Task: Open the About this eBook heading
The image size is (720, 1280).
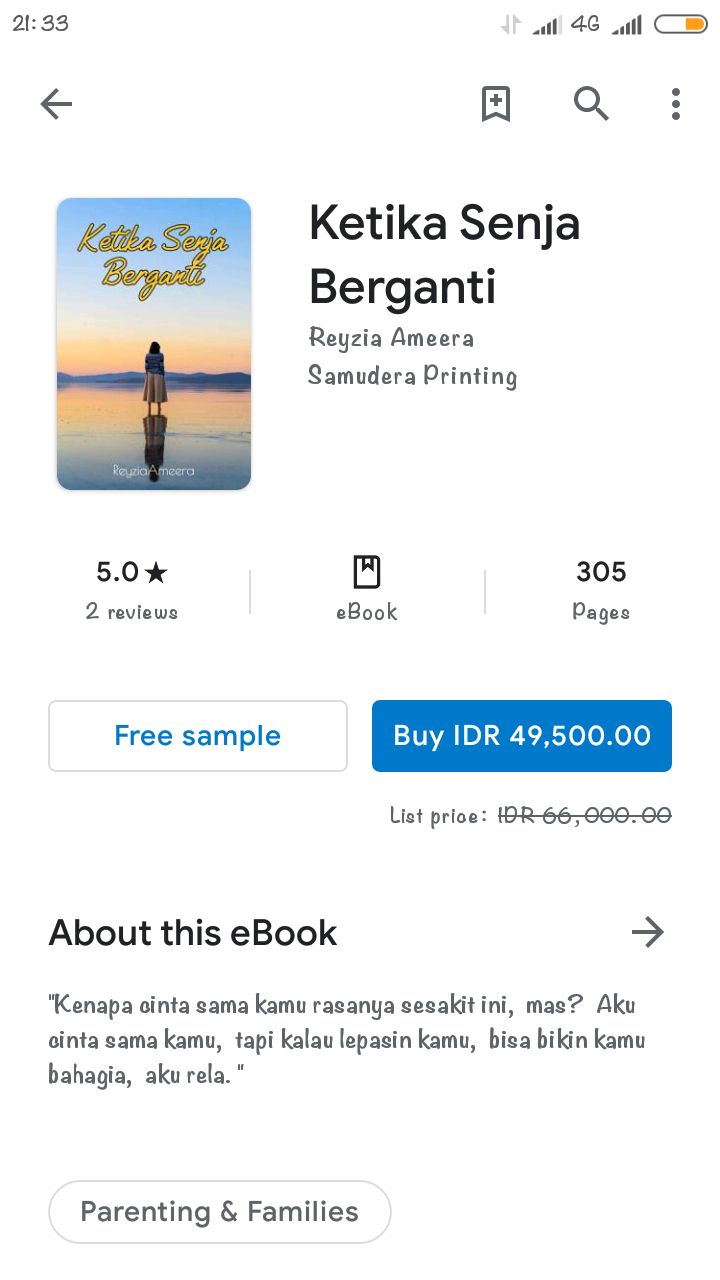Action: [x=193, y=933]
